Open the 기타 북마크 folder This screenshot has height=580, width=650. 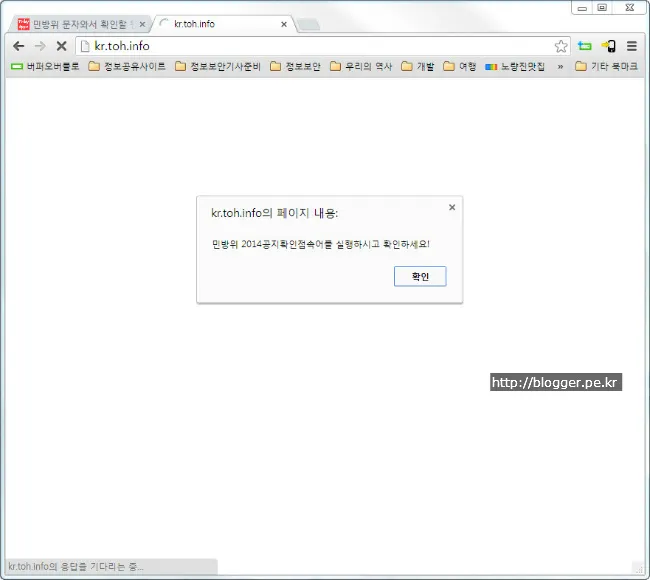tap(606, 66)
